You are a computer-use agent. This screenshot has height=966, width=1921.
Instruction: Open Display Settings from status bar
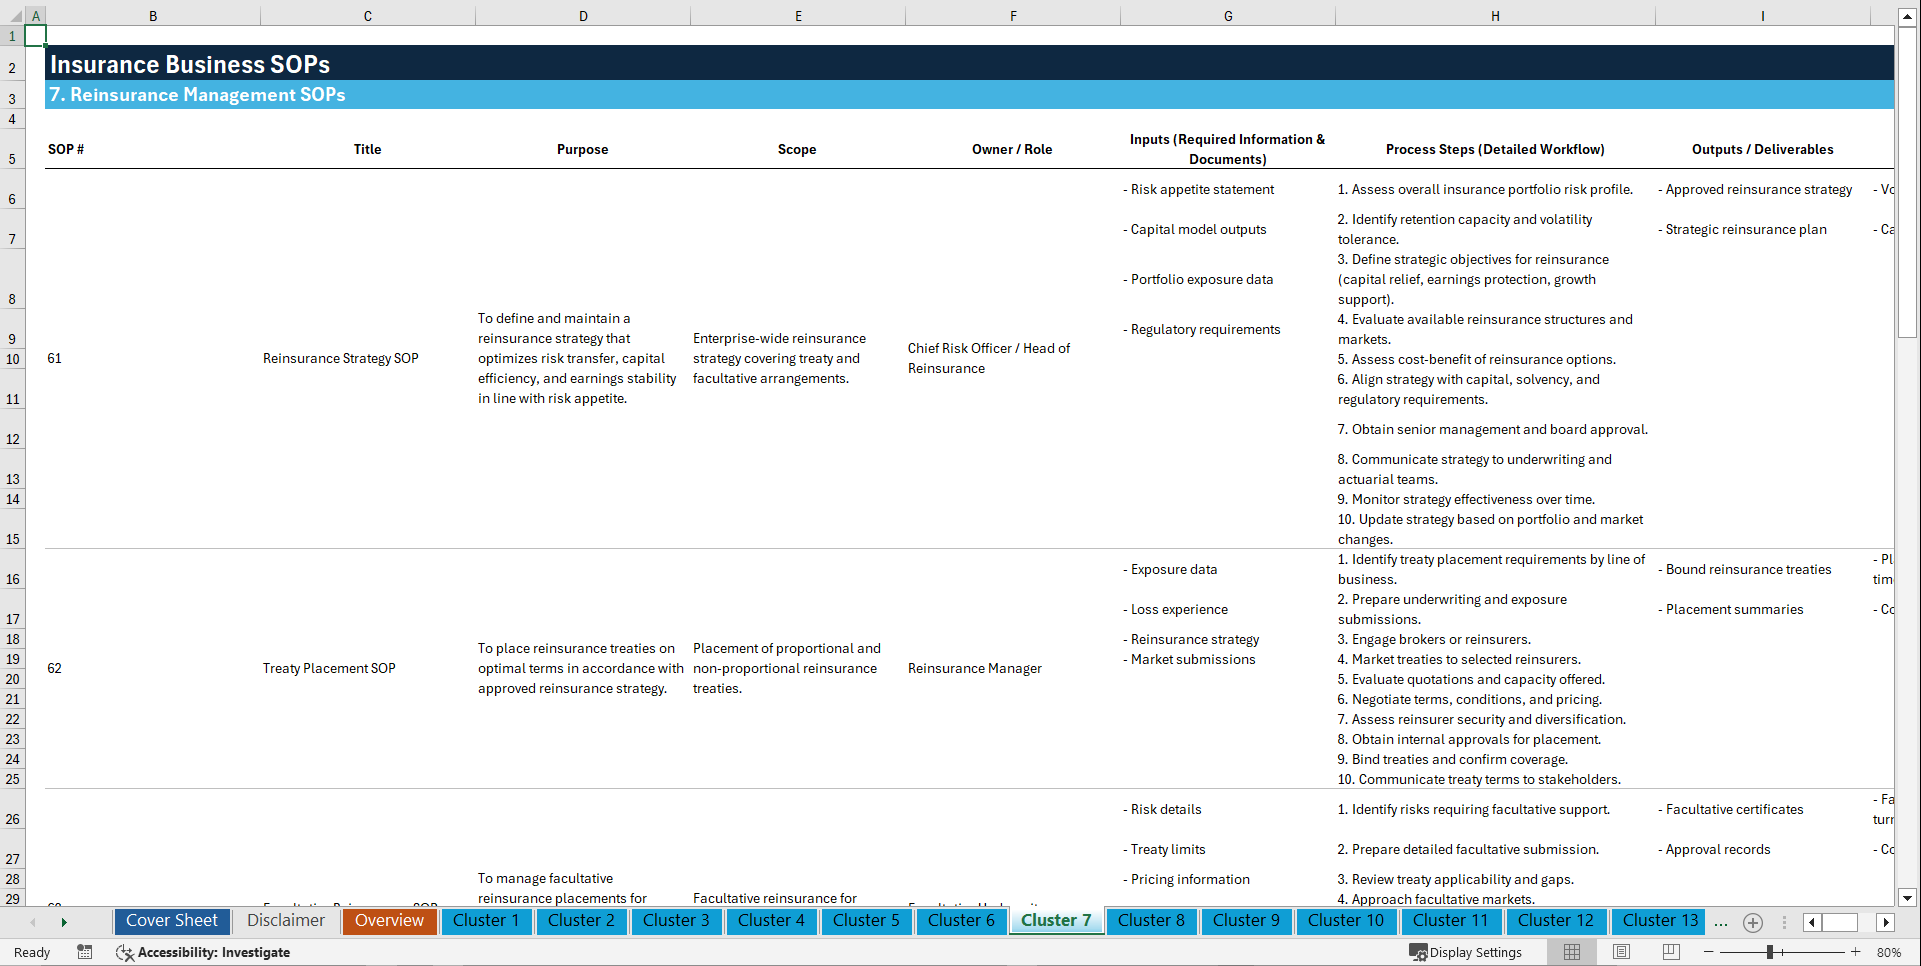(x=1466, y=952)
